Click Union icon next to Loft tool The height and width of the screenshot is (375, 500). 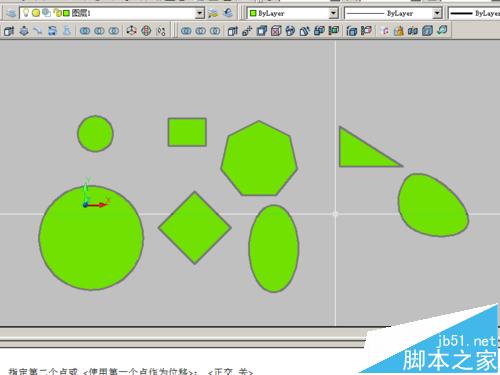[x=85, y=31]
